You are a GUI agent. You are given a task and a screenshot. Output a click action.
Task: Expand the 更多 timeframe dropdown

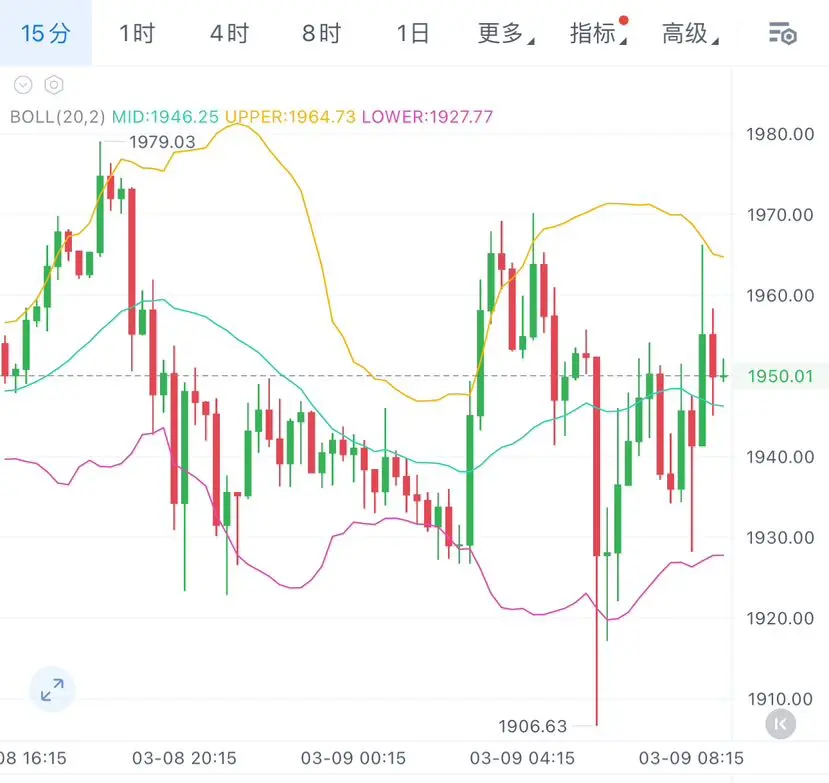(x=505, y=34)
